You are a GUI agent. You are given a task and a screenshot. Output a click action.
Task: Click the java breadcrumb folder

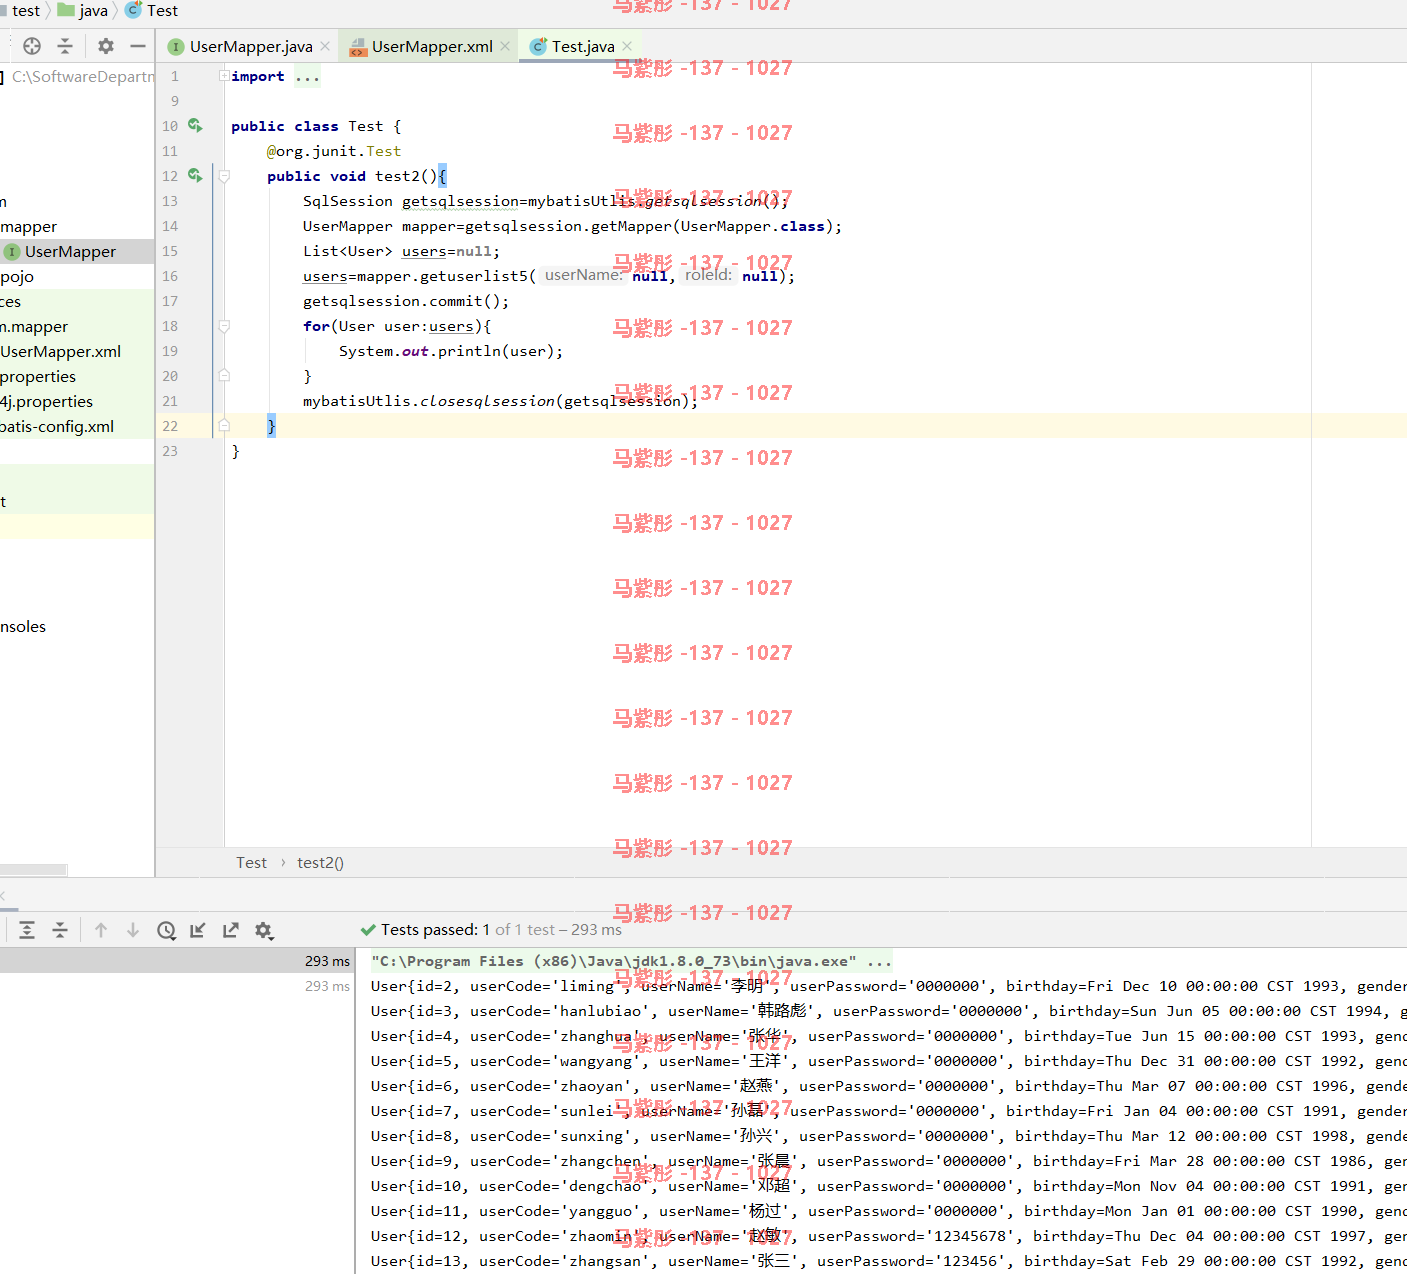tap(83, 10)
